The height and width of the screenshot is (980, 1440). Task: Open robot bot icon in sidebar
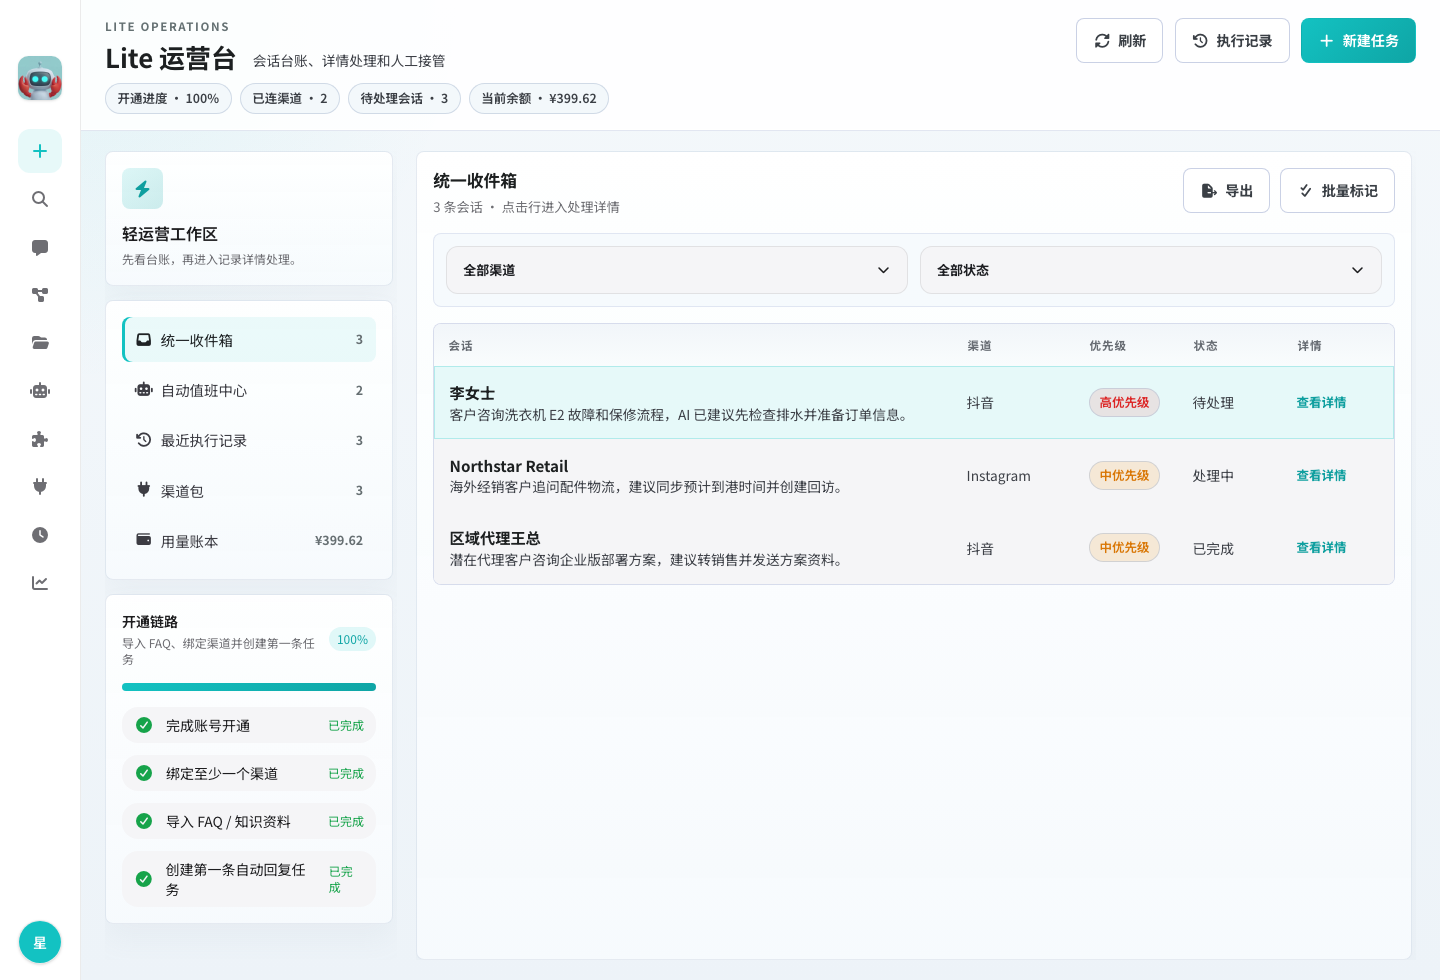pyautogui.click(x=40, y=391)
